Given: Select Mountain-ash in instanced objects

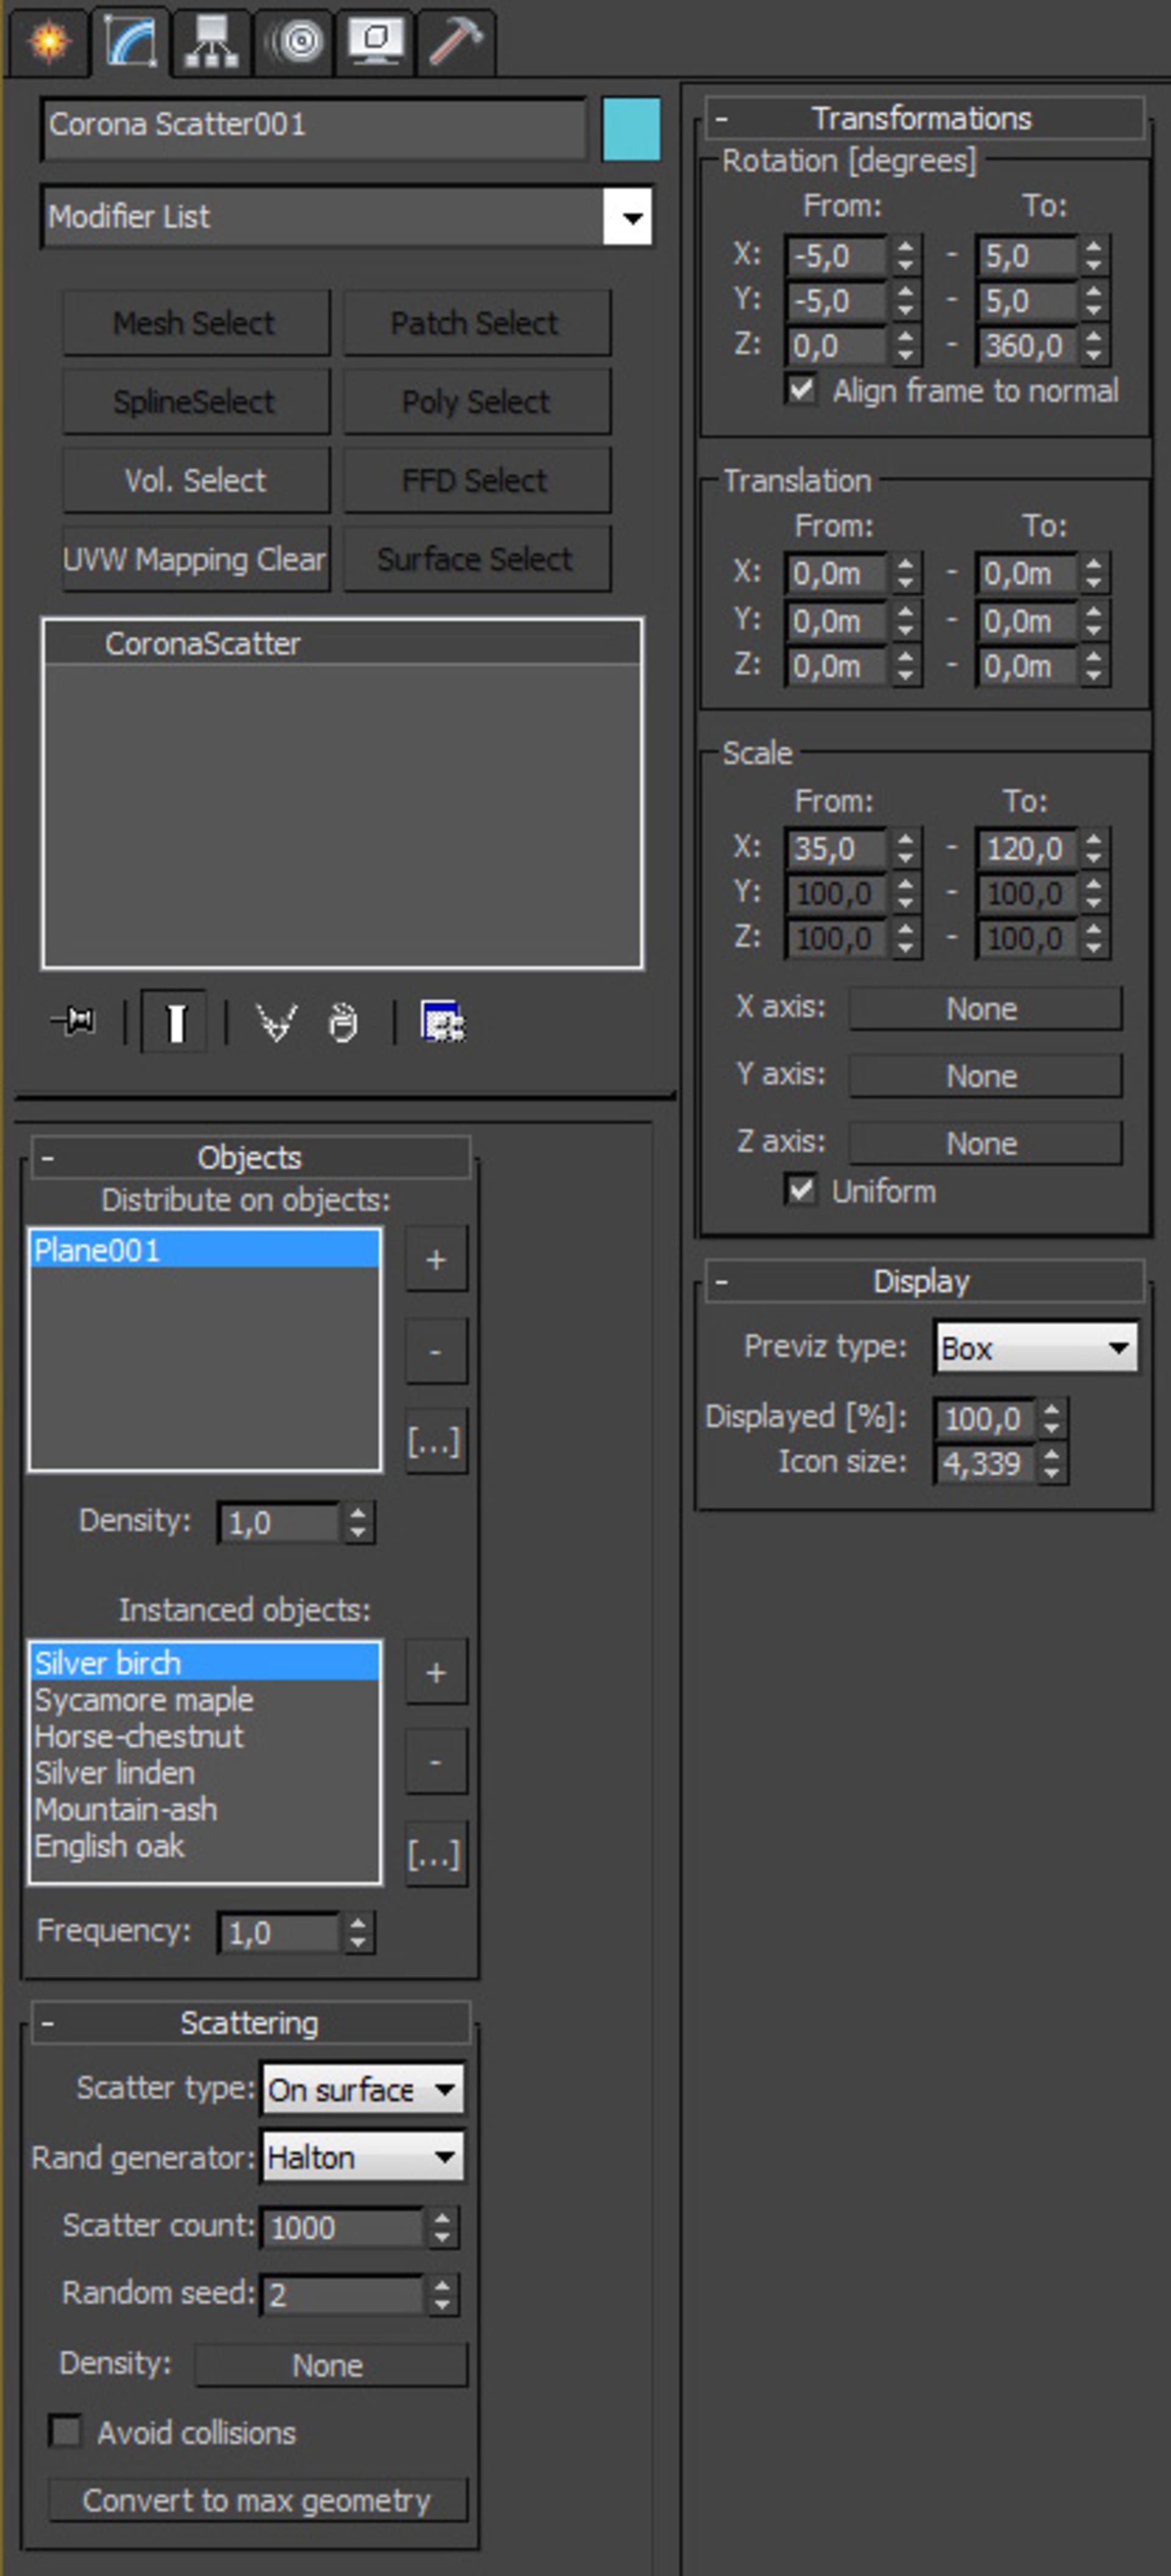Looking at the screenshot, I should click(205, 1809).
